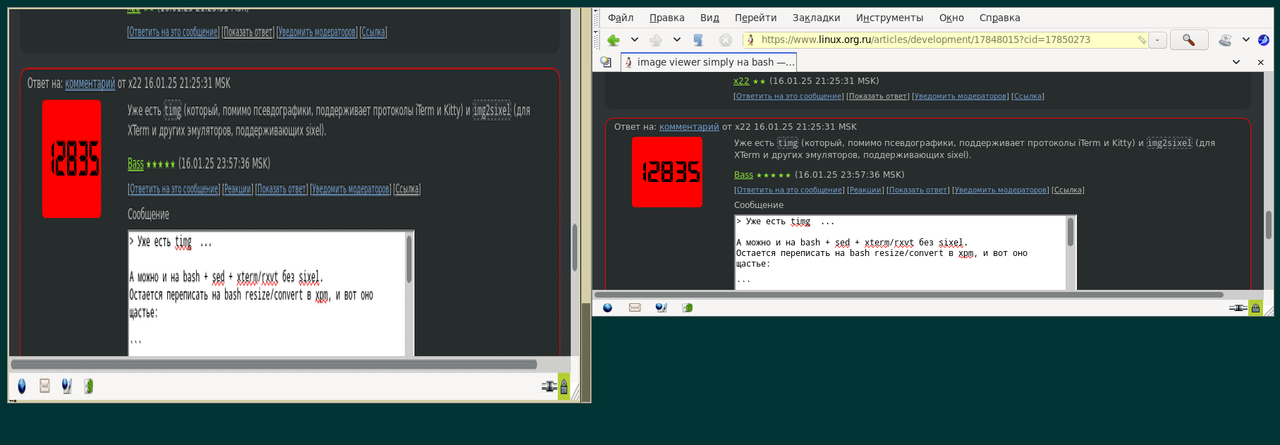Click lower 'Уведомить модераторов', right window

pyautogui.click(x=1000, y=190)
